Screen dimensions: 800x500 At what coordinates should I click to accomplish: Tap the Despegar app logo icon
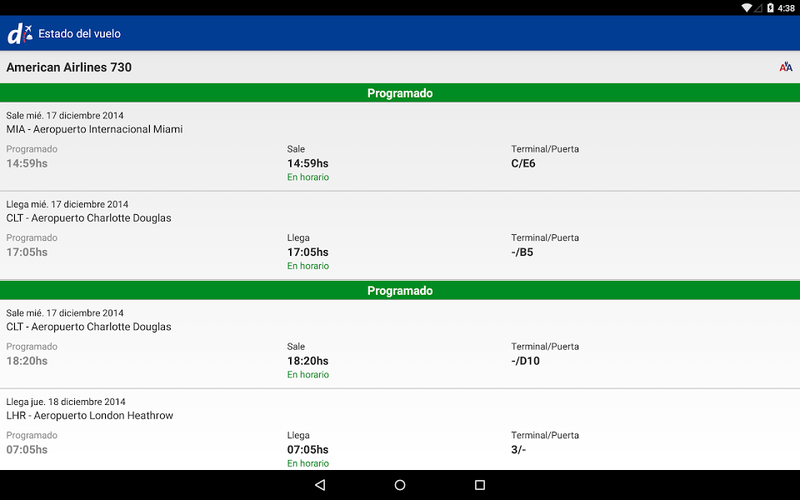click(20, 34)
